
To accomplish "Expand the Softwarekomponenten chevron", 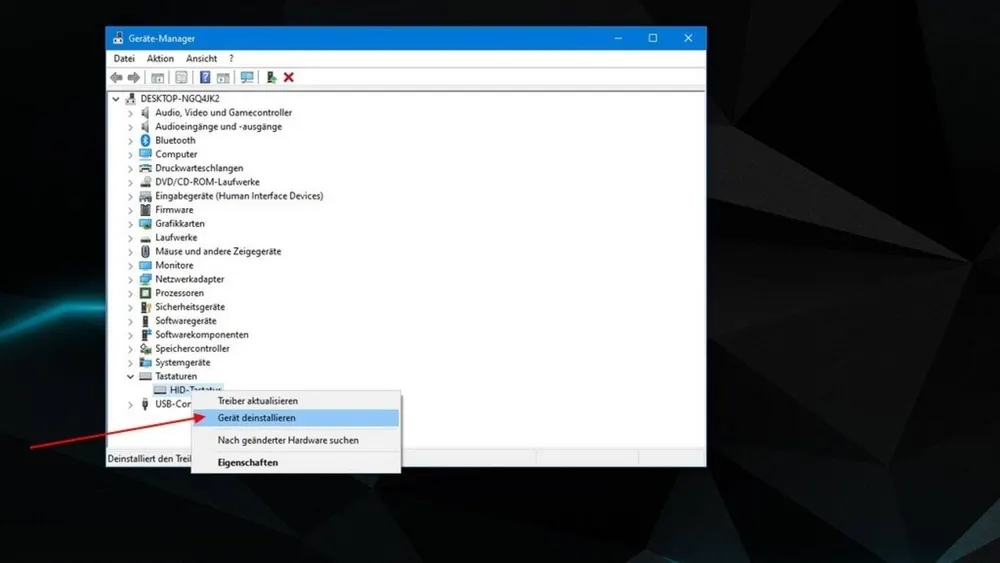I will pyautogui.click(x=130, y=335).
